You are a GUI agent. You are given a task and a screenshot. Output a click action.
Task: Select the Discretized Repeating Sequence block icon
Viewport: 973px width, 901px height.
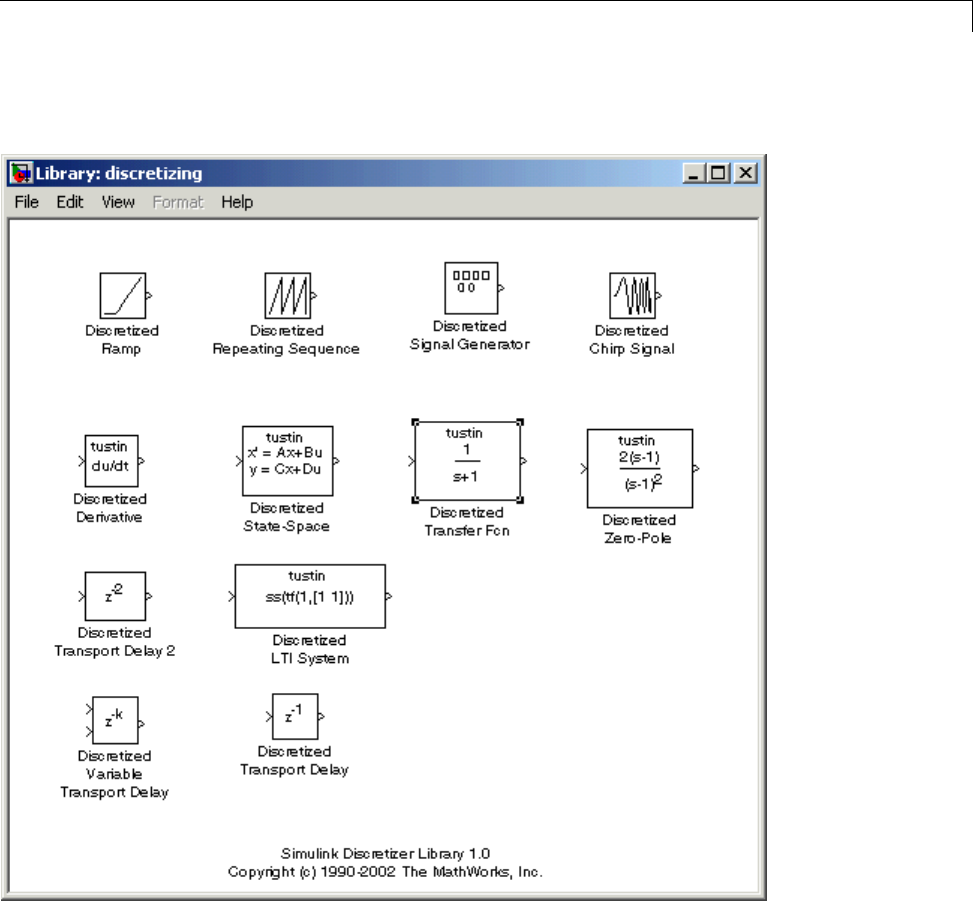point(288,296)
